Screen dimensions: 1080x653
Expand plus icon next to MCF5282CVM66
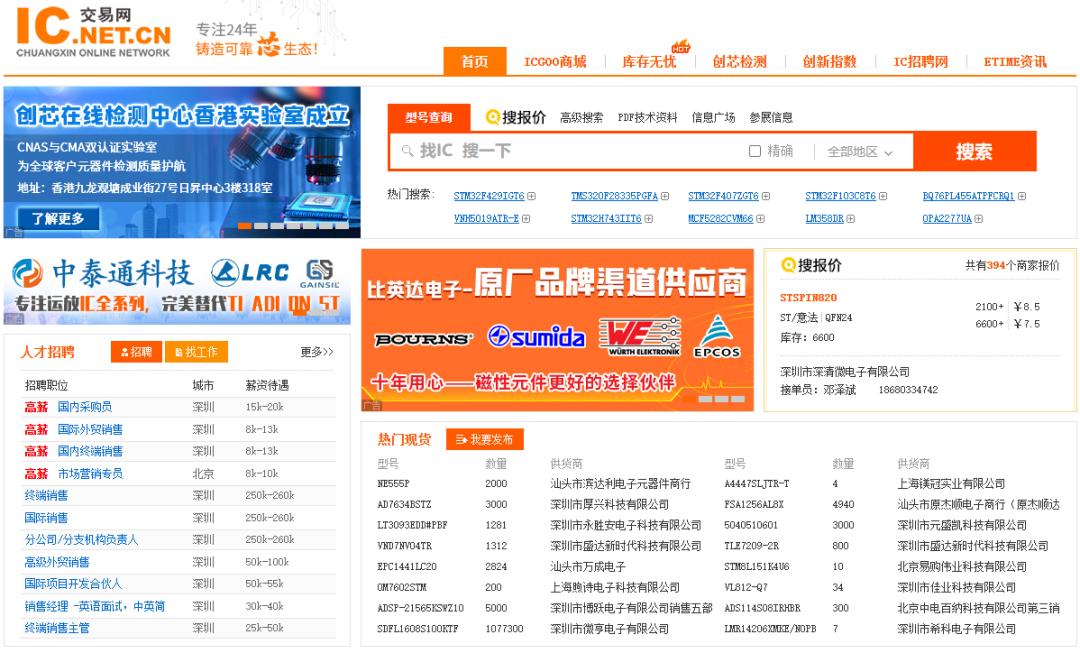coord(760,219)
